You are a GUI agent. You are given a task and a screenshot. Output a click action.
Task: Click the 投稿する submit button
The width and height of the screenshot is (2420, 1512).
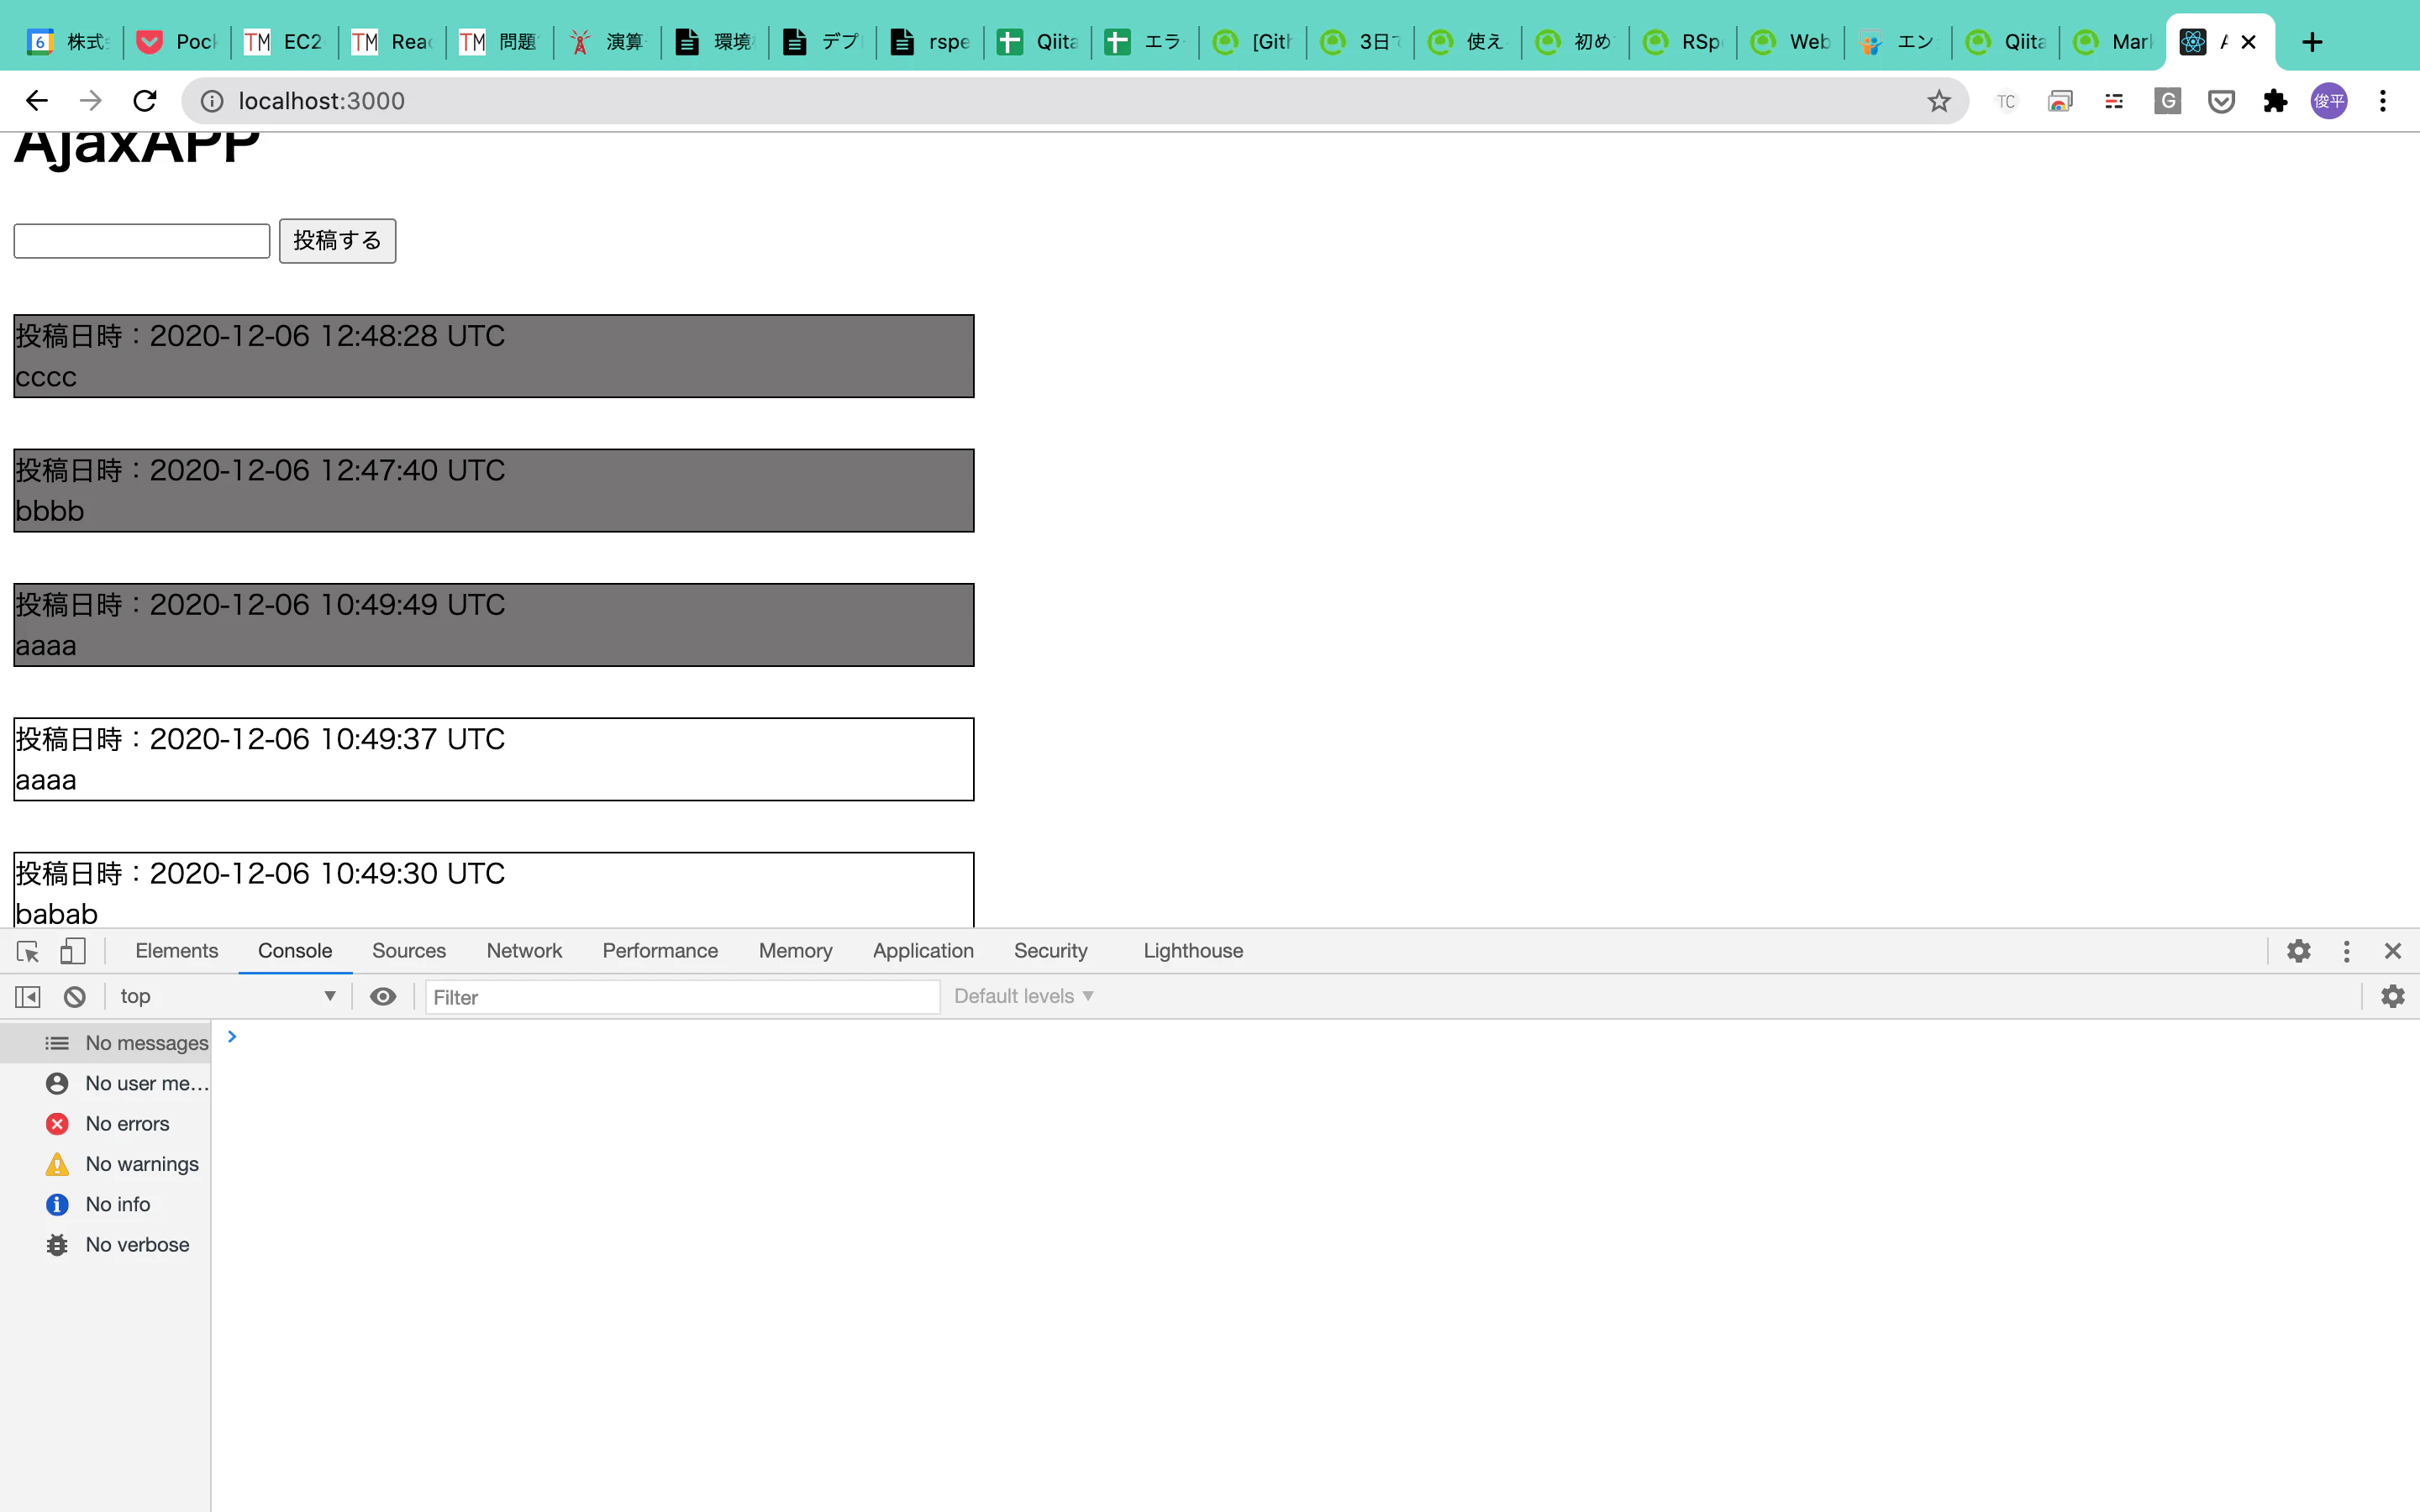[x=337, y=241]
